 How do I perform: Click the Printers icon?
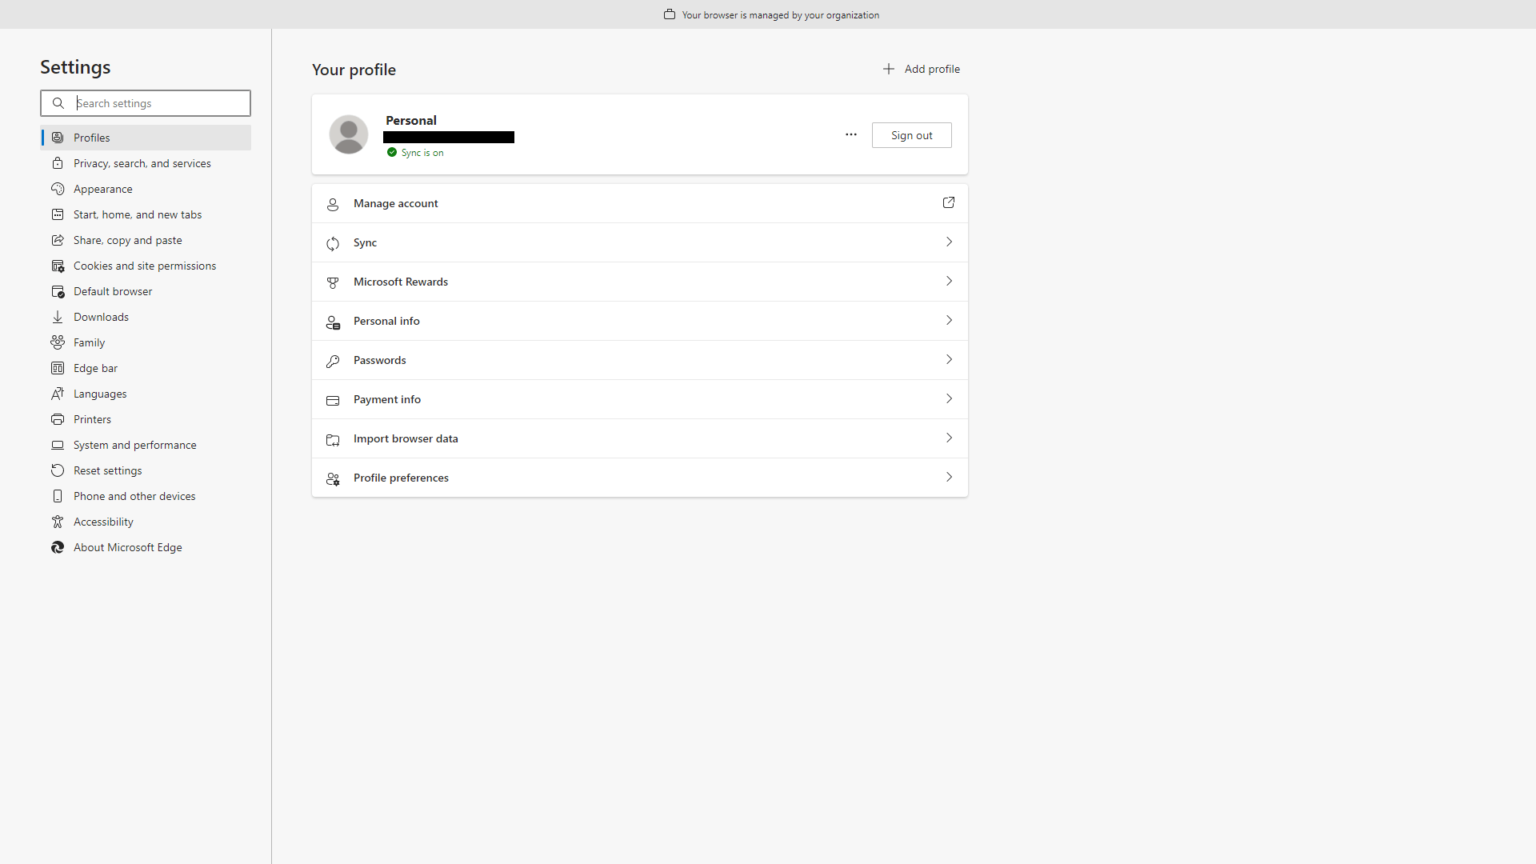click(x=58, y=419)
